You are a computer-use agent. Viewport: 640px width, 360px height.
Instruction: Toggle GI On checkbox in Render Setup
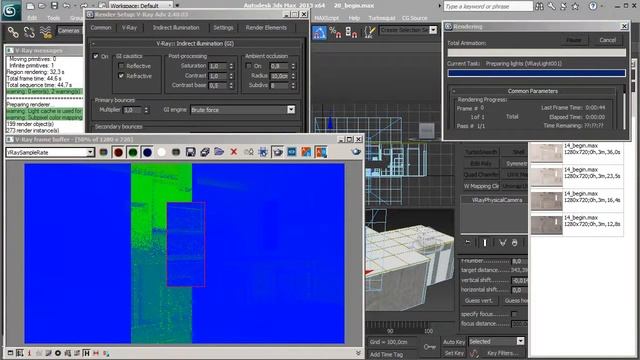click(96, 56)
